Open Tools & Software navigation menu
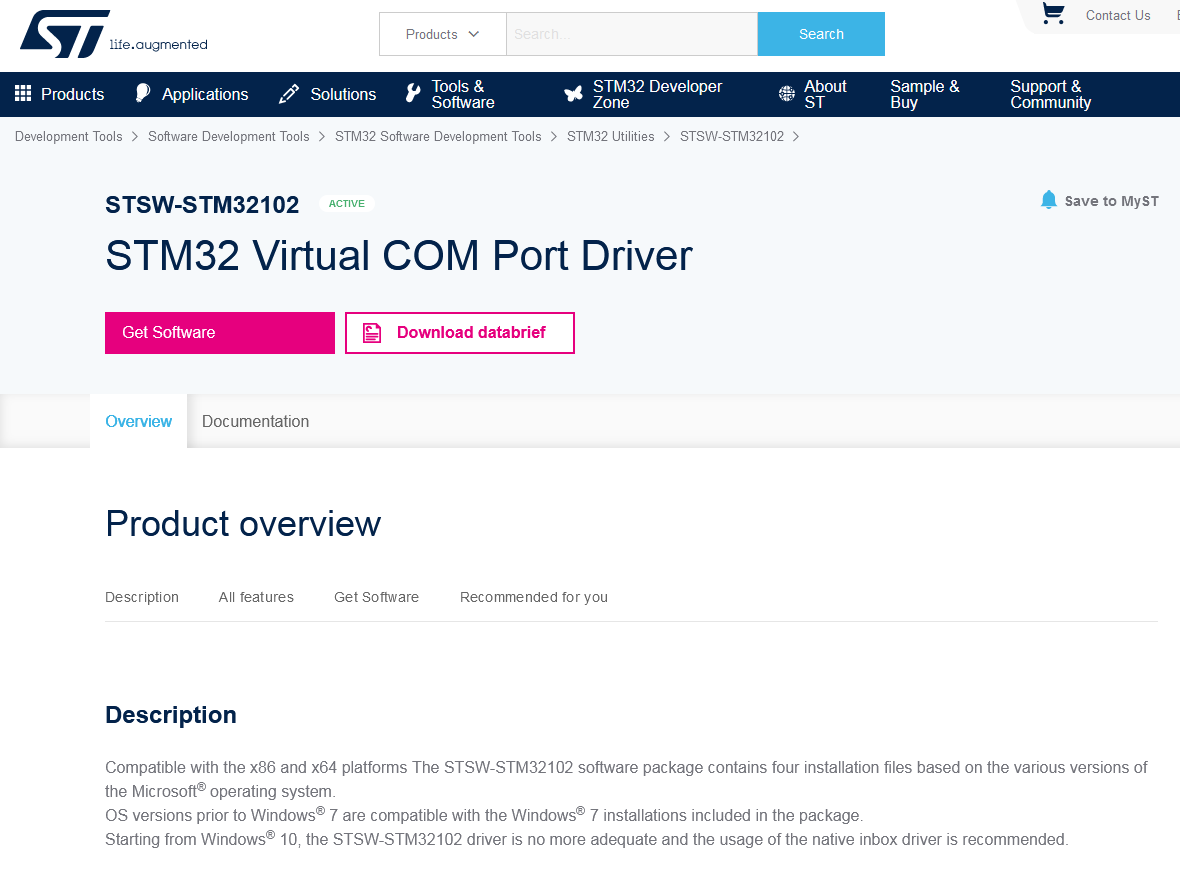The width and height of the screenshot is (1180, 870). point(463,94)
